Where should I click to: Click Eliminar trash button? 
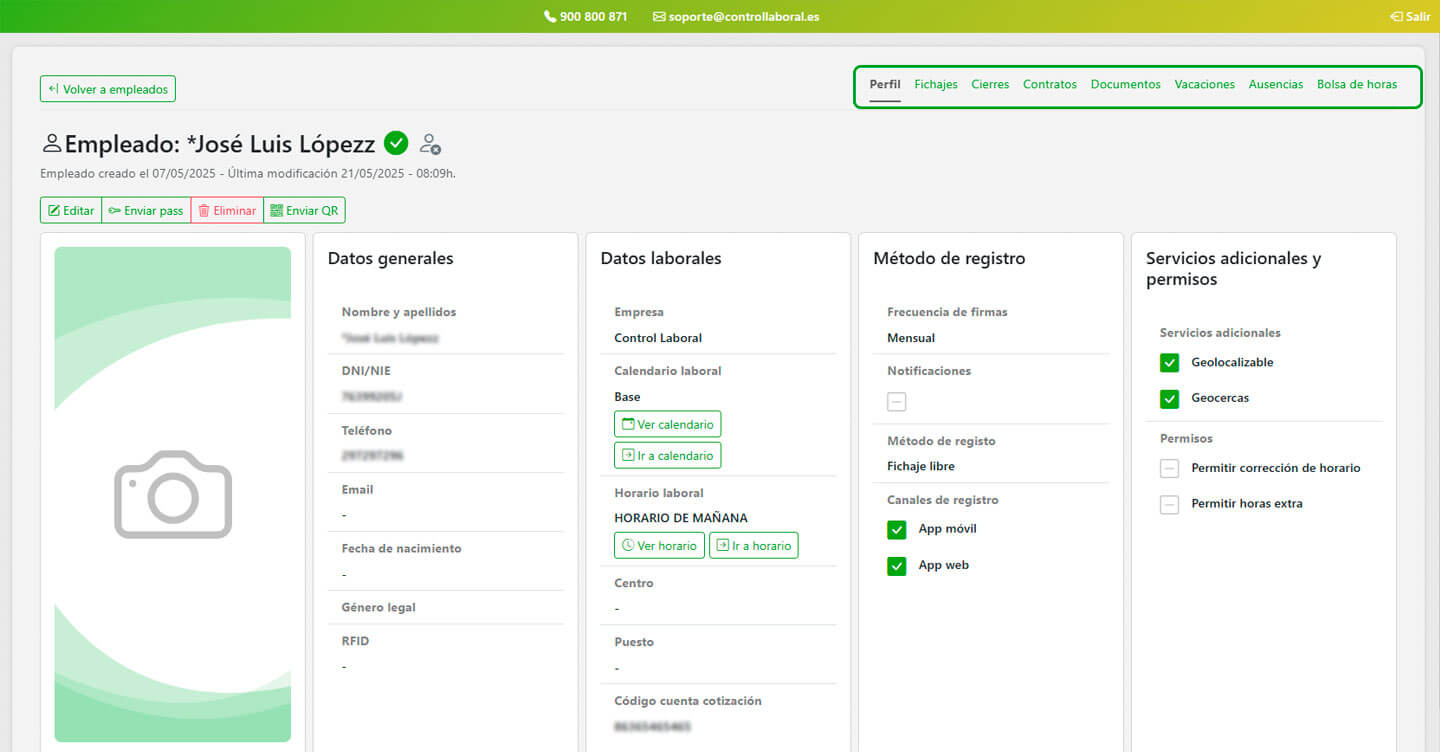coord(227,210)
